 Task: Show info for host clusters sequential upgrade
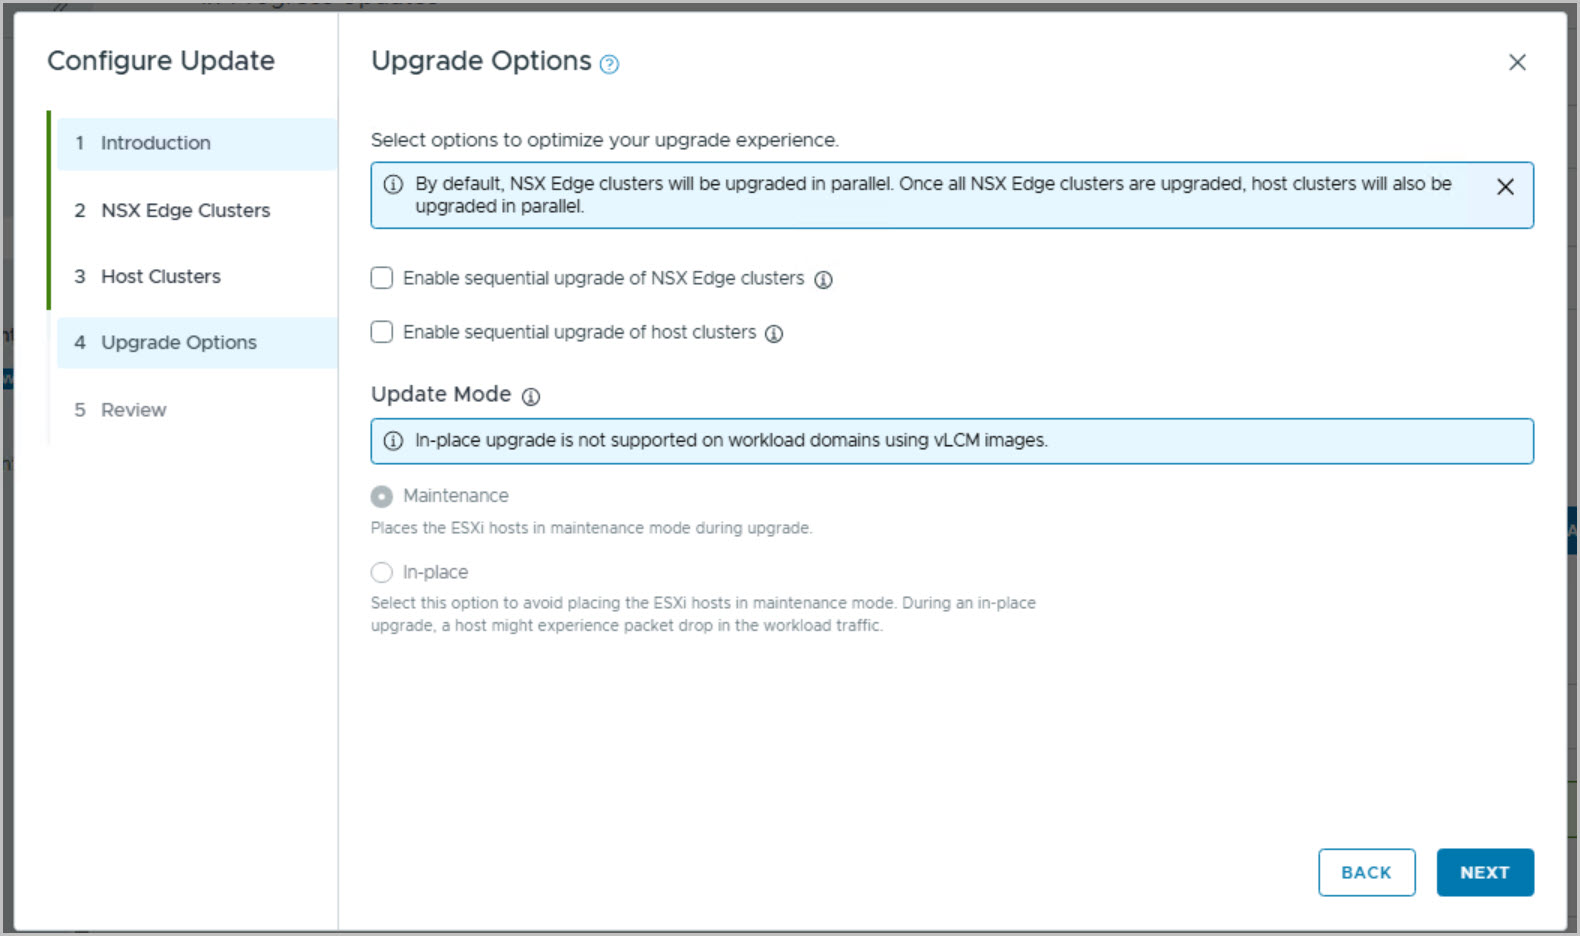(x=774, y=334)
